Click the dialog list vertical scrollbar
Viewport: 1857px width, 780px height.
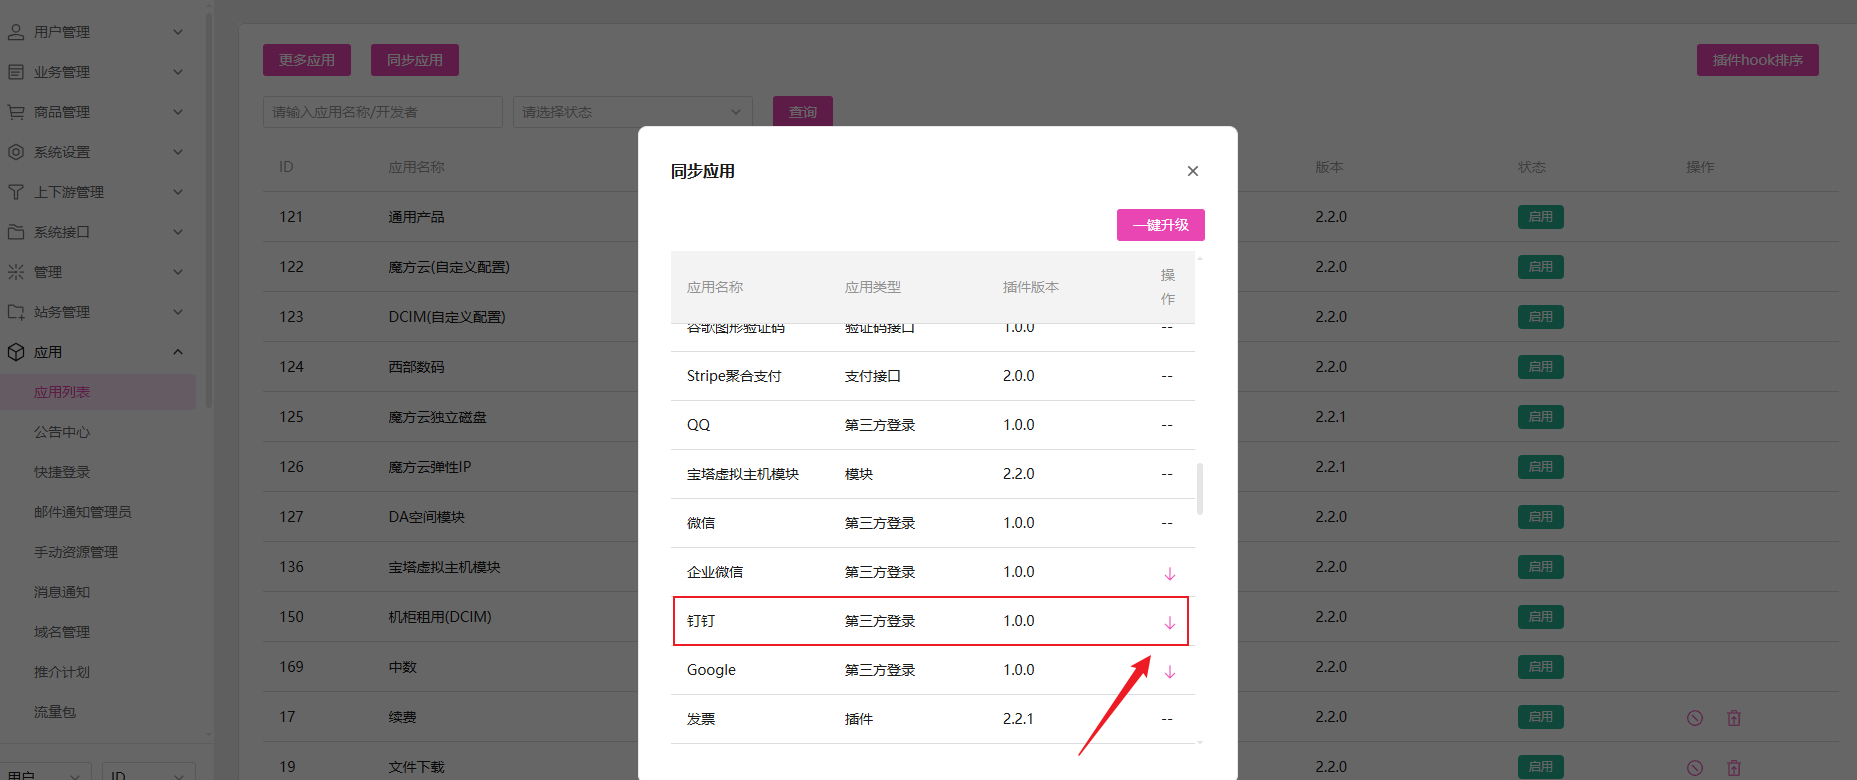pos(1199,488)
